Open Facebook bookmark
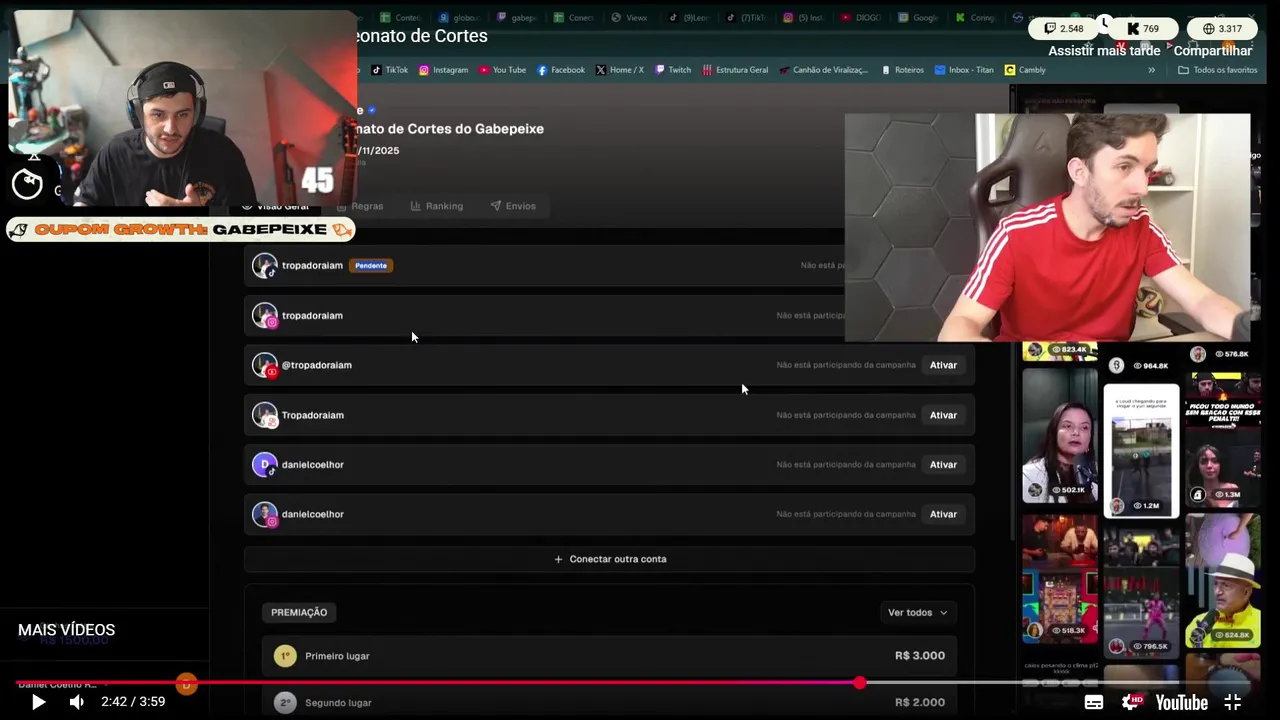 click(x=561, y=70)
